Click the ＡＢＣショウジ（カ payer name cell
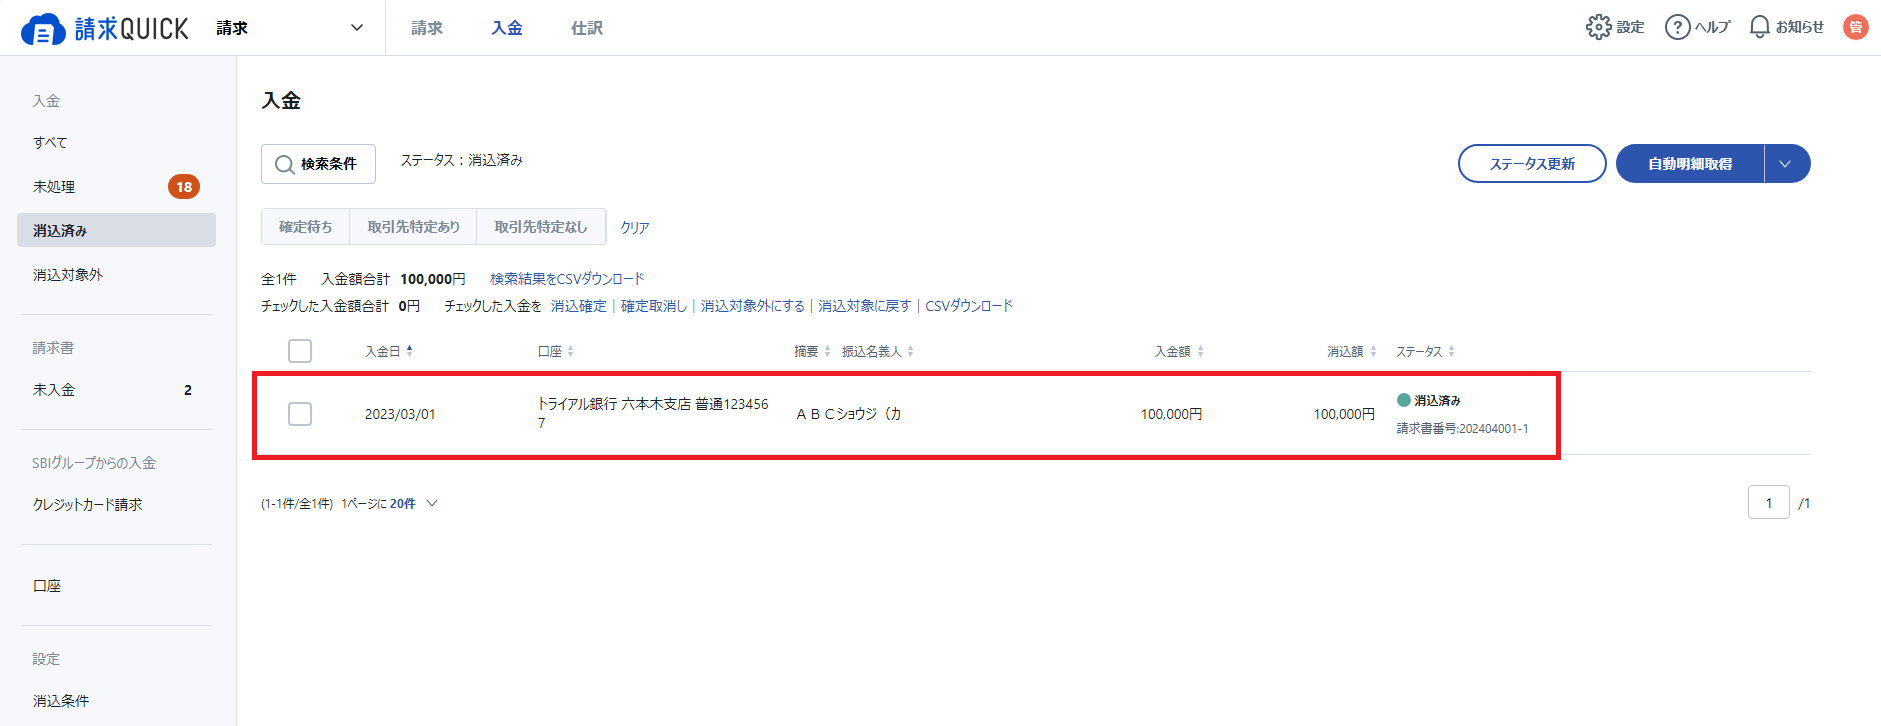The image size is (1881, 726). pos(849,414)
